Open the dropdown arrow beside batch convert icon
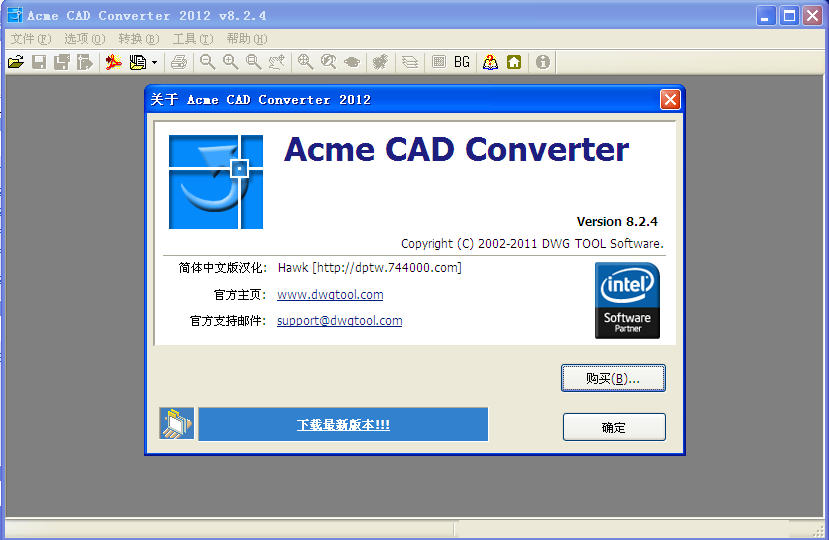This screenshot has height=540, width=829. (154, 62)
